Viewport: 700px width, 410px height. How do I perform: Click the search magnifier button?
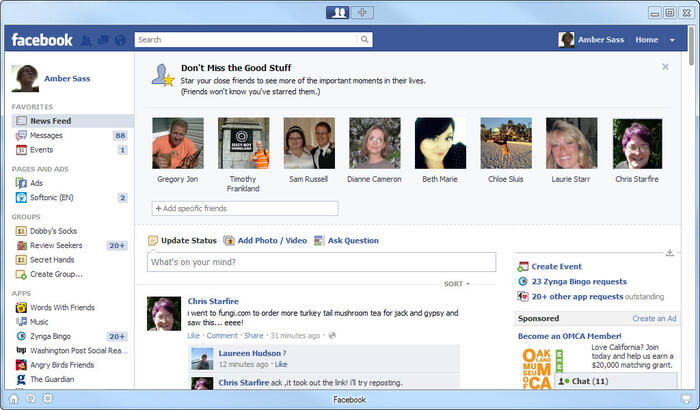coord(365,39)
